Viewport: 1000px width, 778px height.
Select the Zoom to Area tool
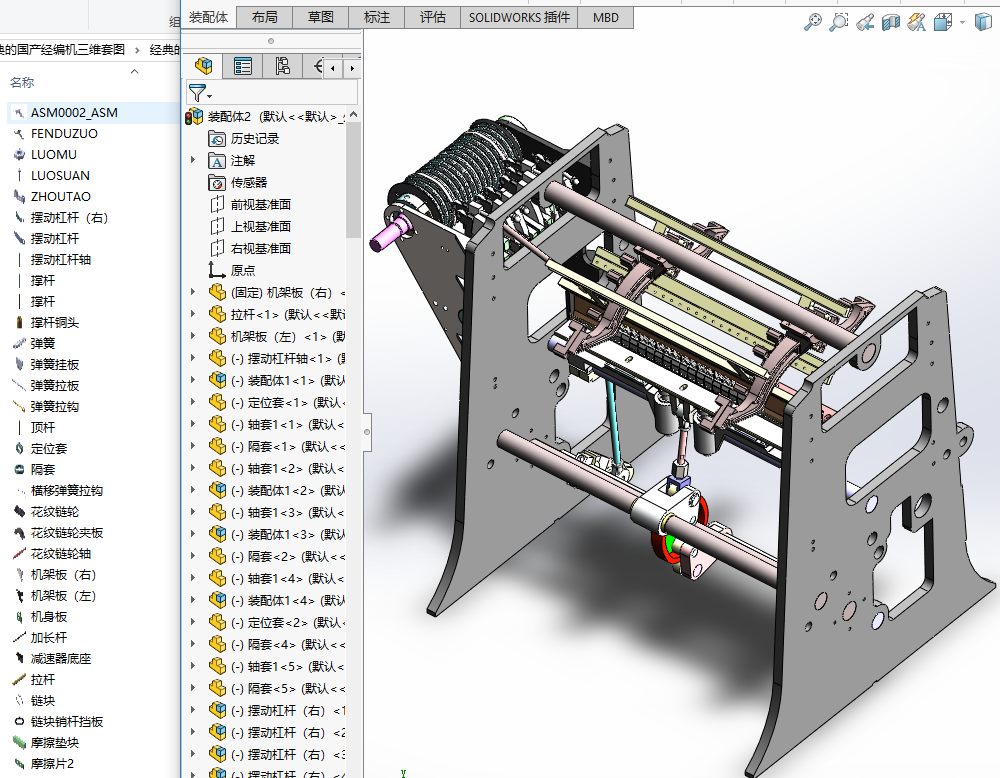(839, 21)
